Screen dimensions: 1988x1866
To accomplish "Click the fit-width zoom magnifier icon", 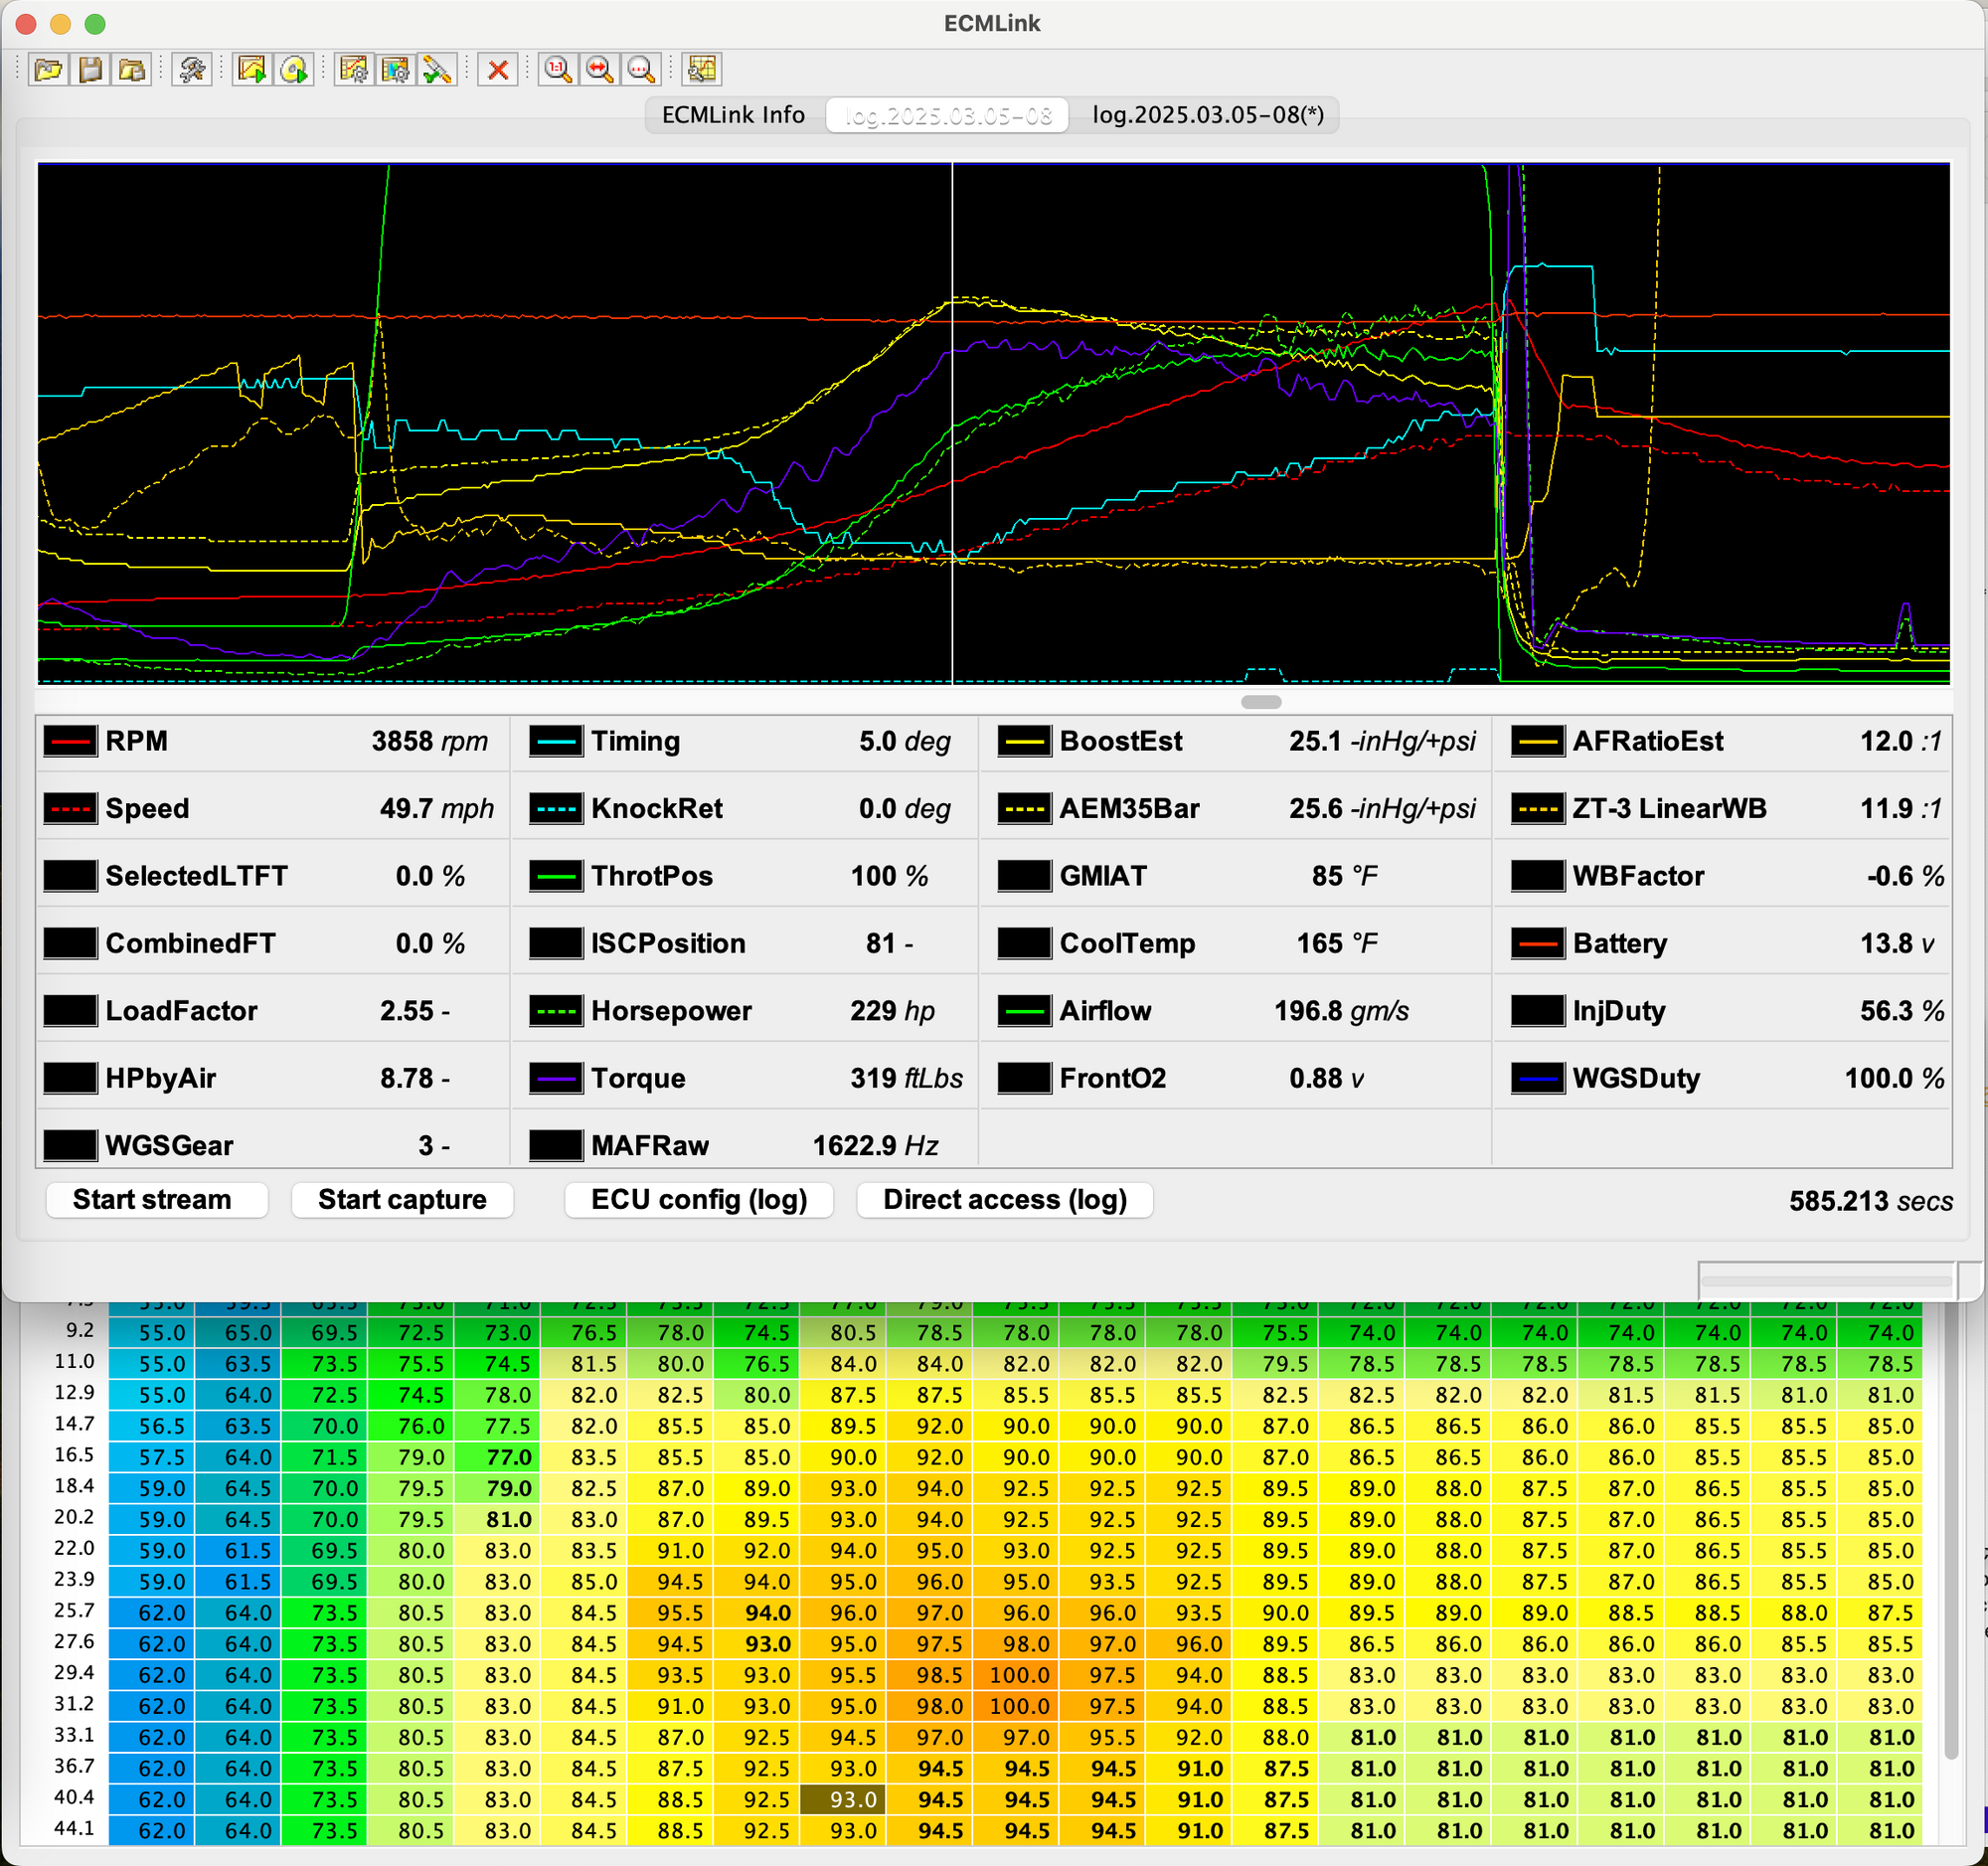I will point(599,69).
